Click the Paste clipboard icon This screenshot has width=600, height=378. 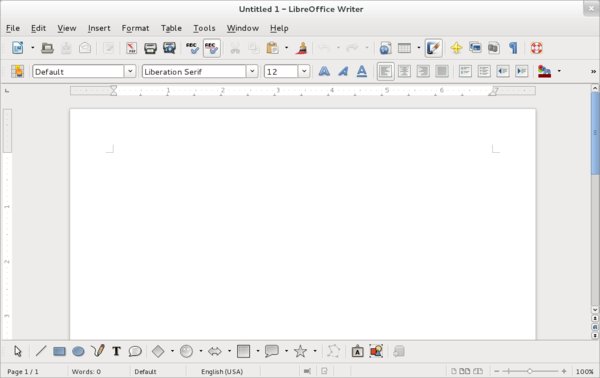[272, 48]
